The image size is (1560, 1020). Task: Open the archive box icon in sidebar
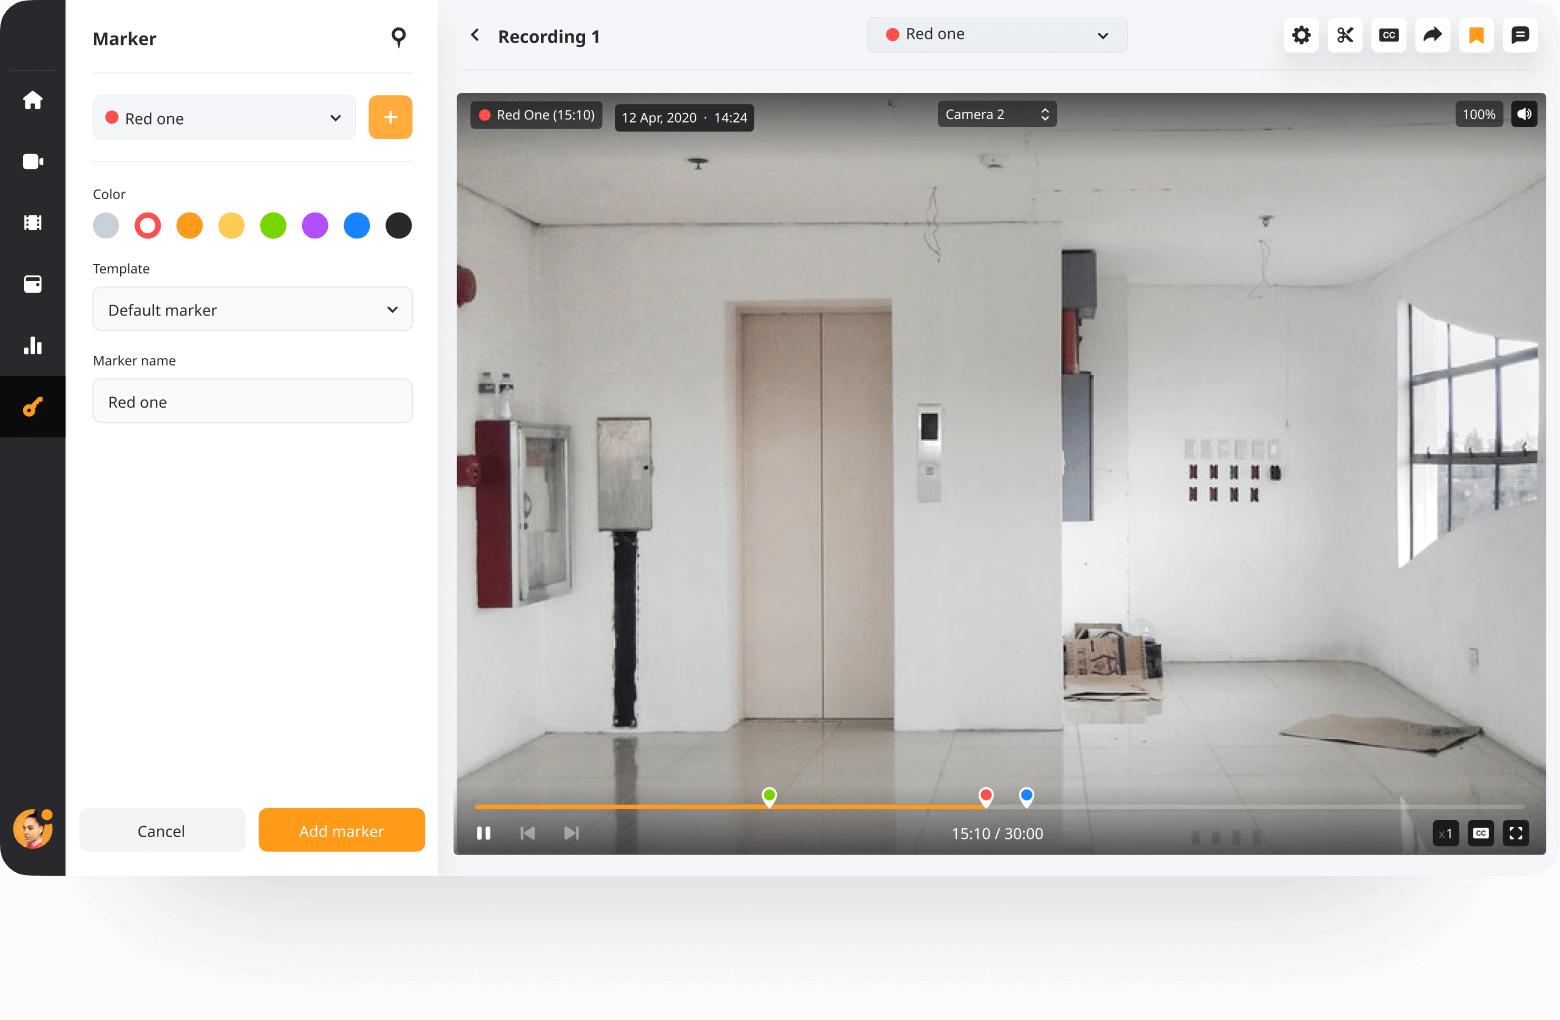[33, 284]
